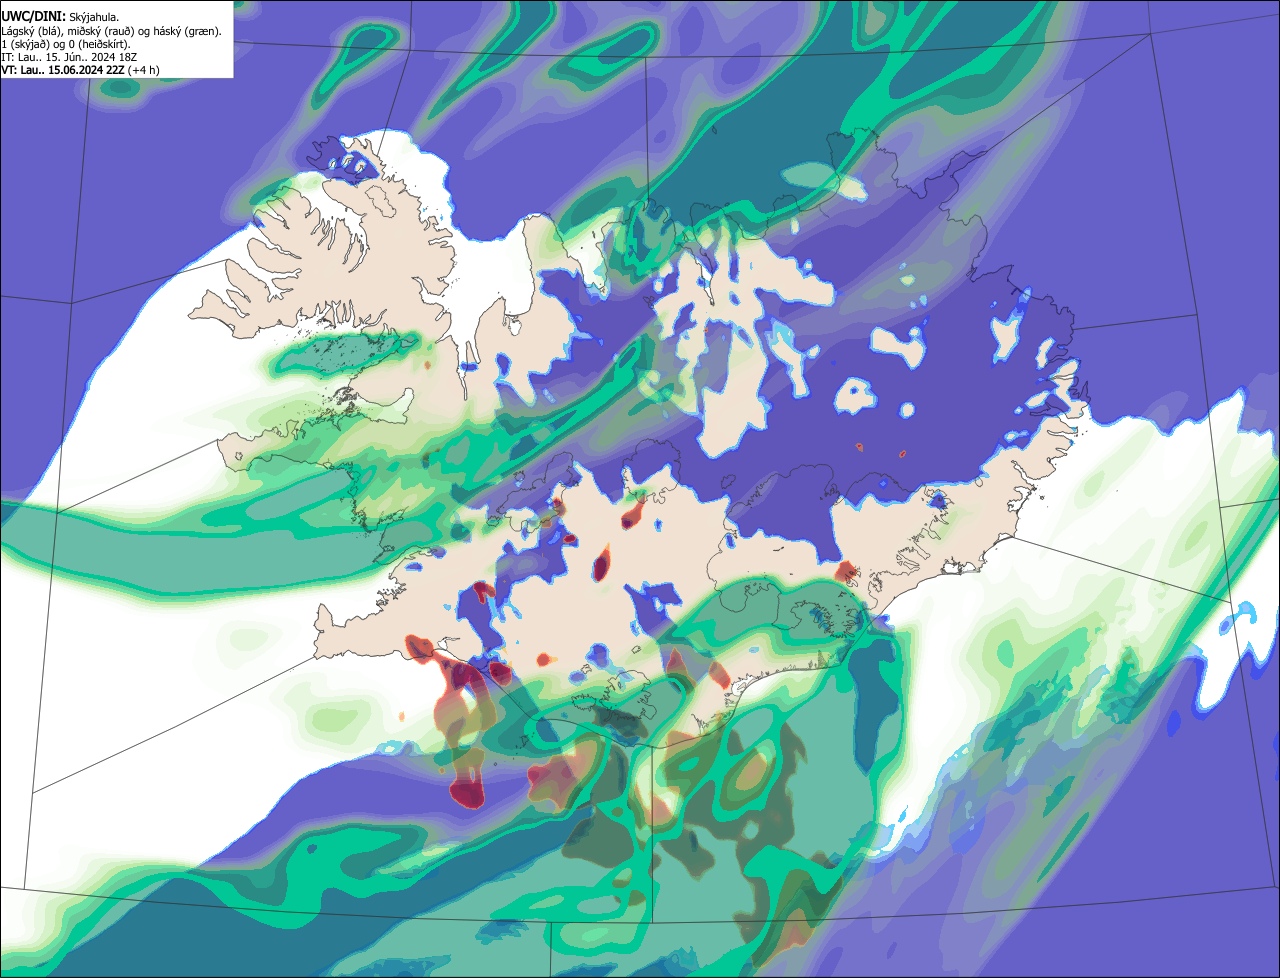Click the "VT: Lau.. 15.06.2024 22Z" valid time
The height and width of the screenshot is (978, 1280).
pyautogui.click(x=63, y=70)
